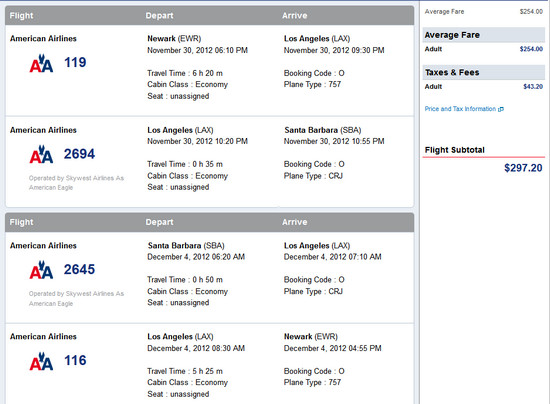Click the Depart column header of first itinerary

(160, 16)
